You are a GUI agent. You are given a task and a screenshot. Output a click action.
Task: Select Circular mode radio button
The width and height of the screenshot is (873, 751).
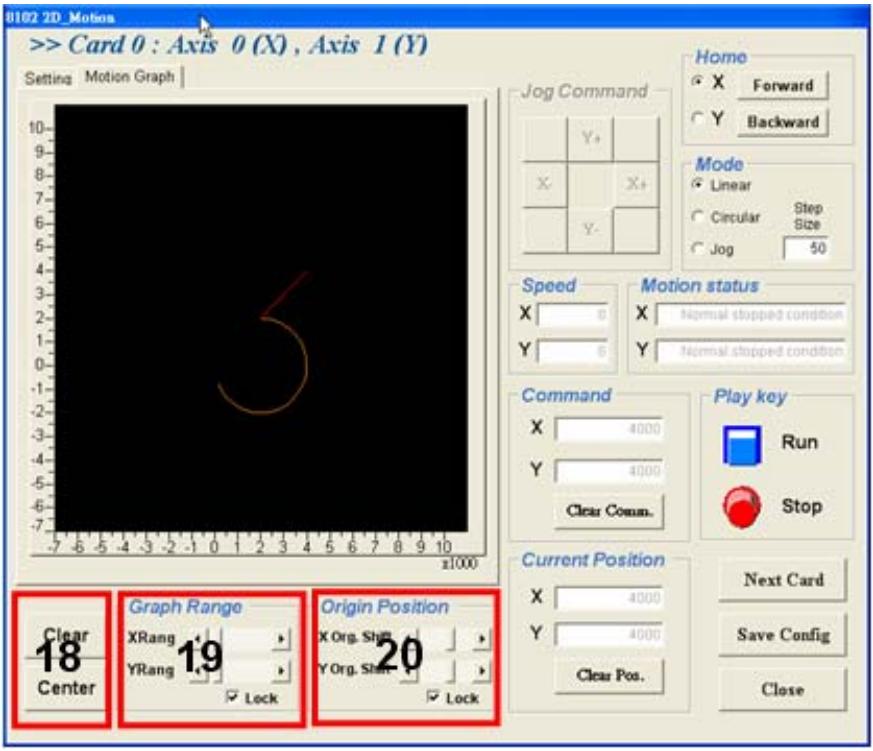(x=697, y=216)
